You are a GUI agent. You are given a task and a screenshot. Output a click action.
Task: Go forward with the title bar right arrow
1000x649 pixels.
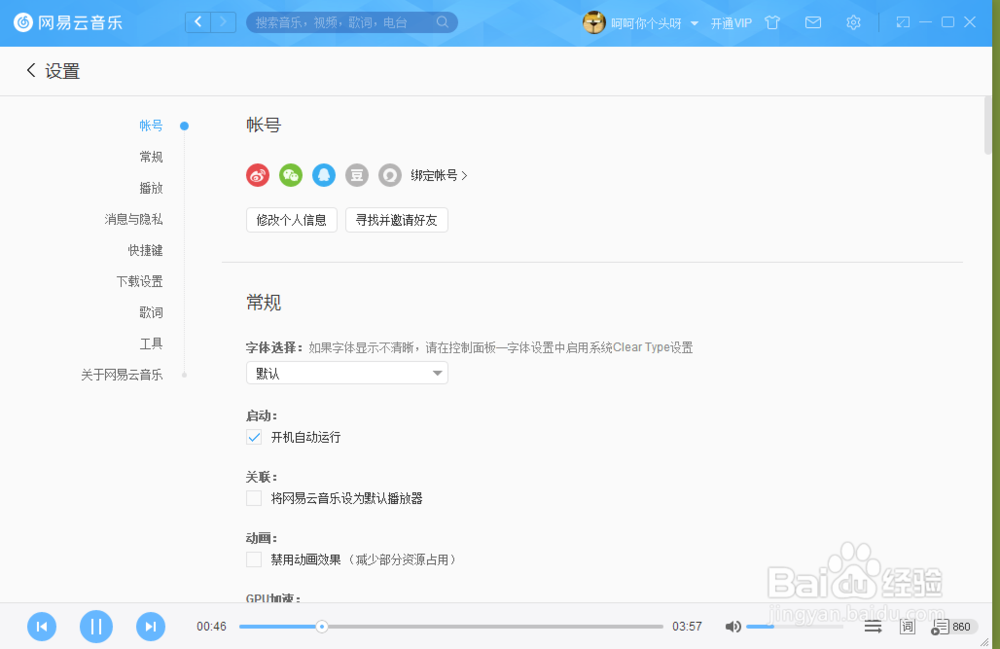(223, 22)
